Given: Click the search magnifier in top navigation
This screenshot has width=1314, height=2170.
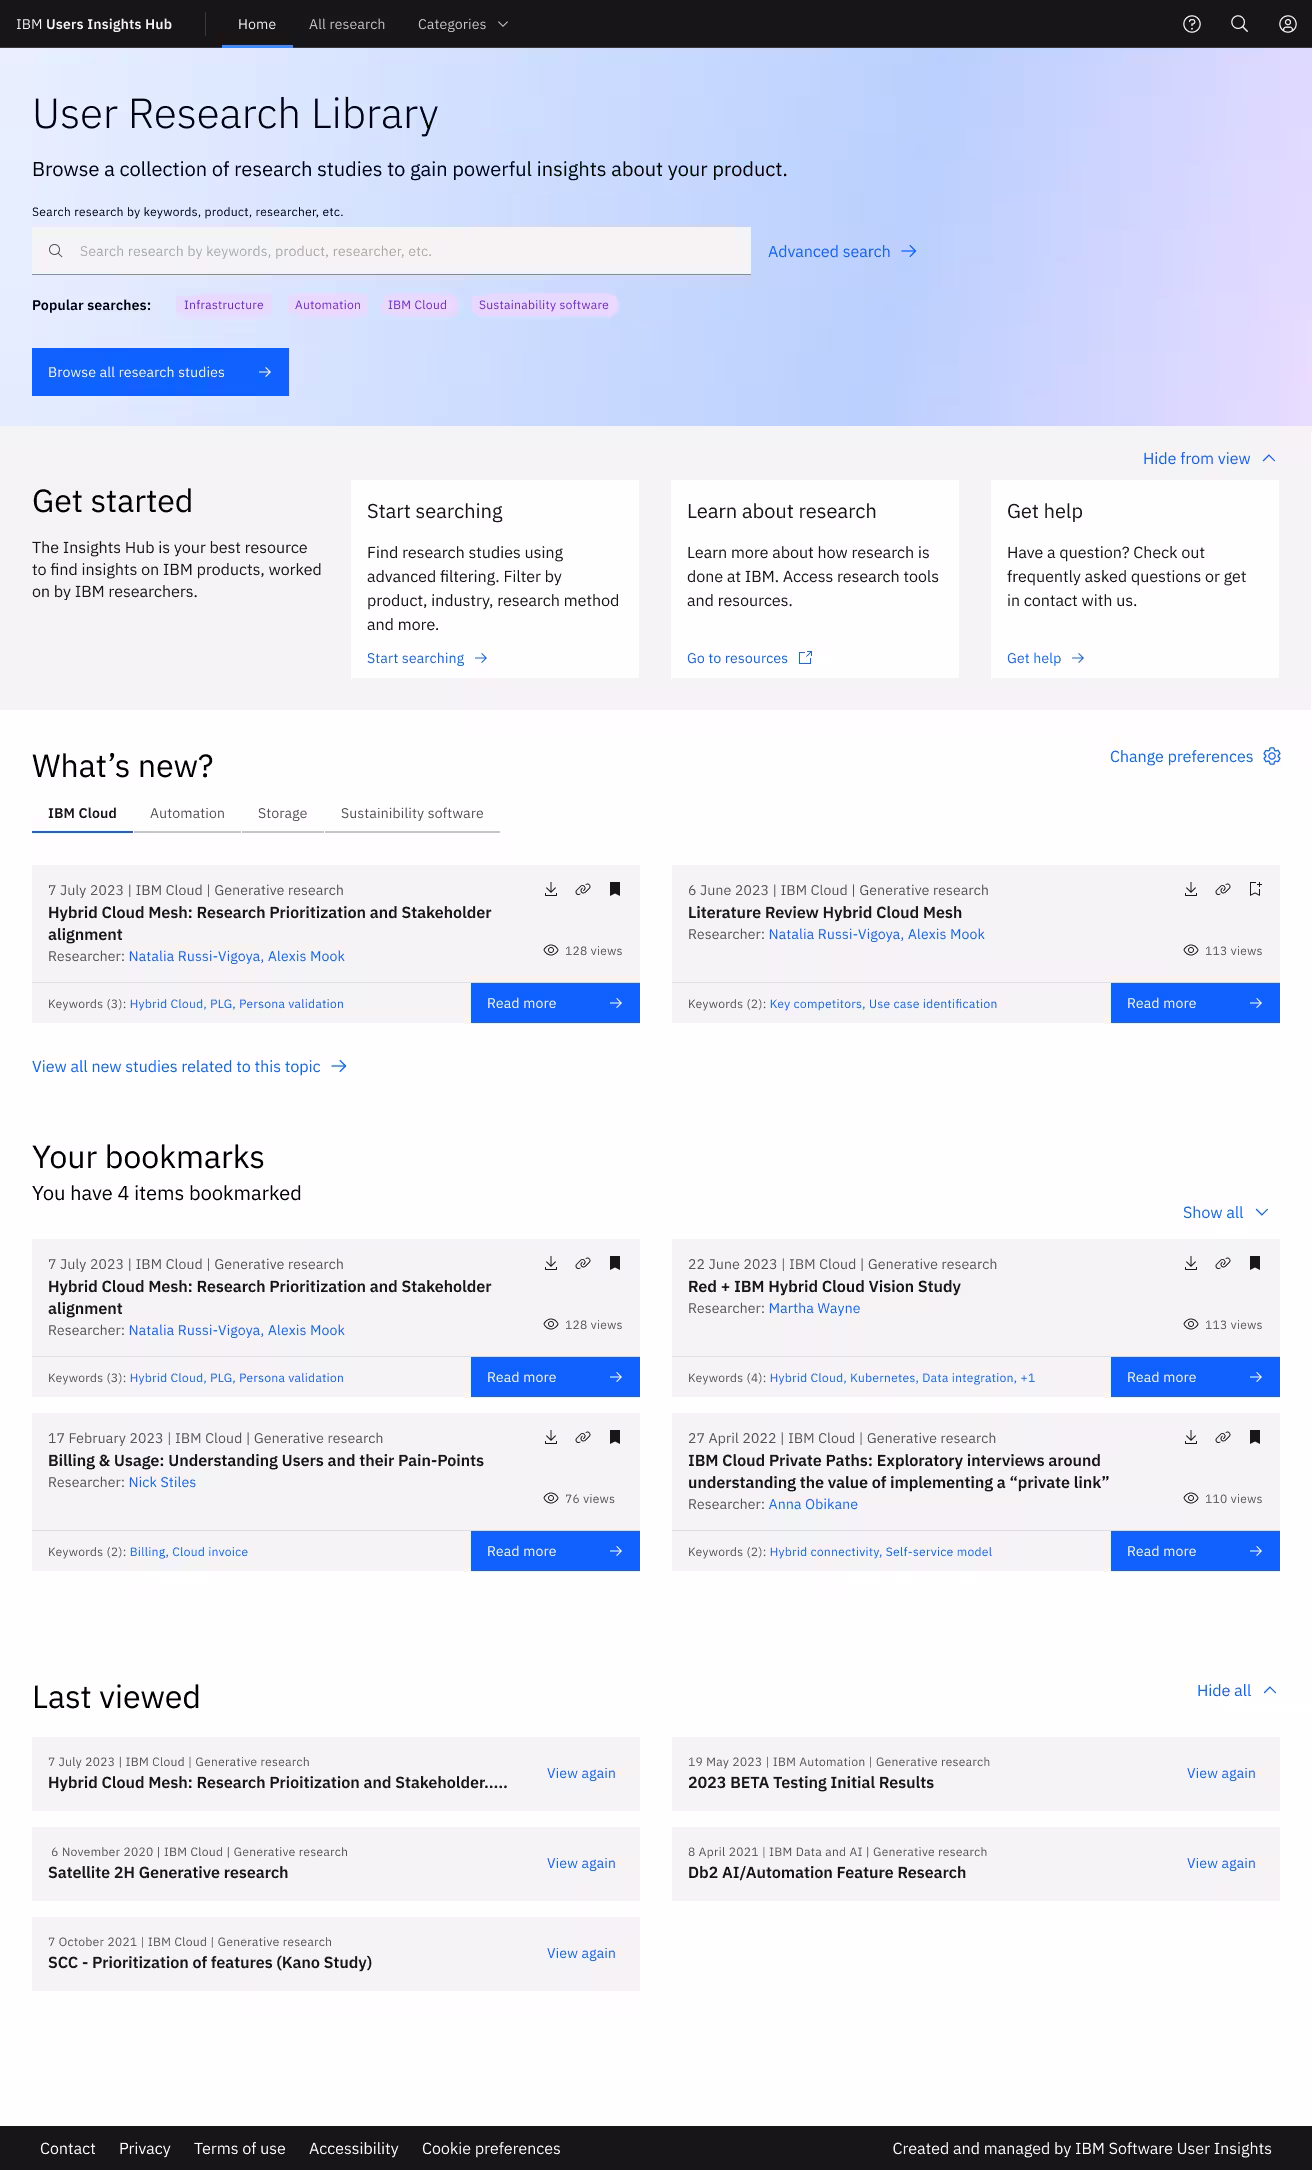Looking at the screenshot, I should [1239, 24].
